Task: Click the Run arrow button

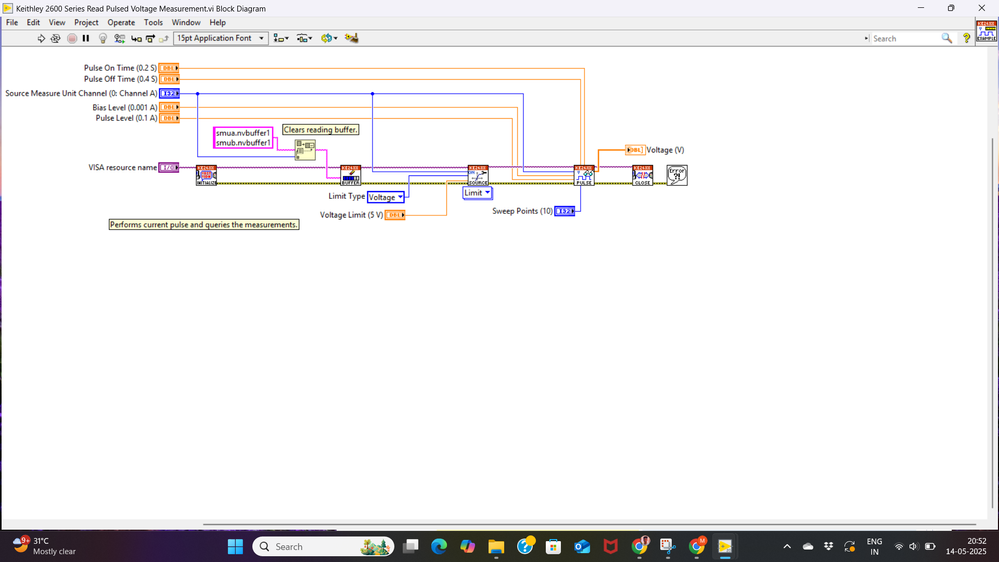Action: (41, 38)
